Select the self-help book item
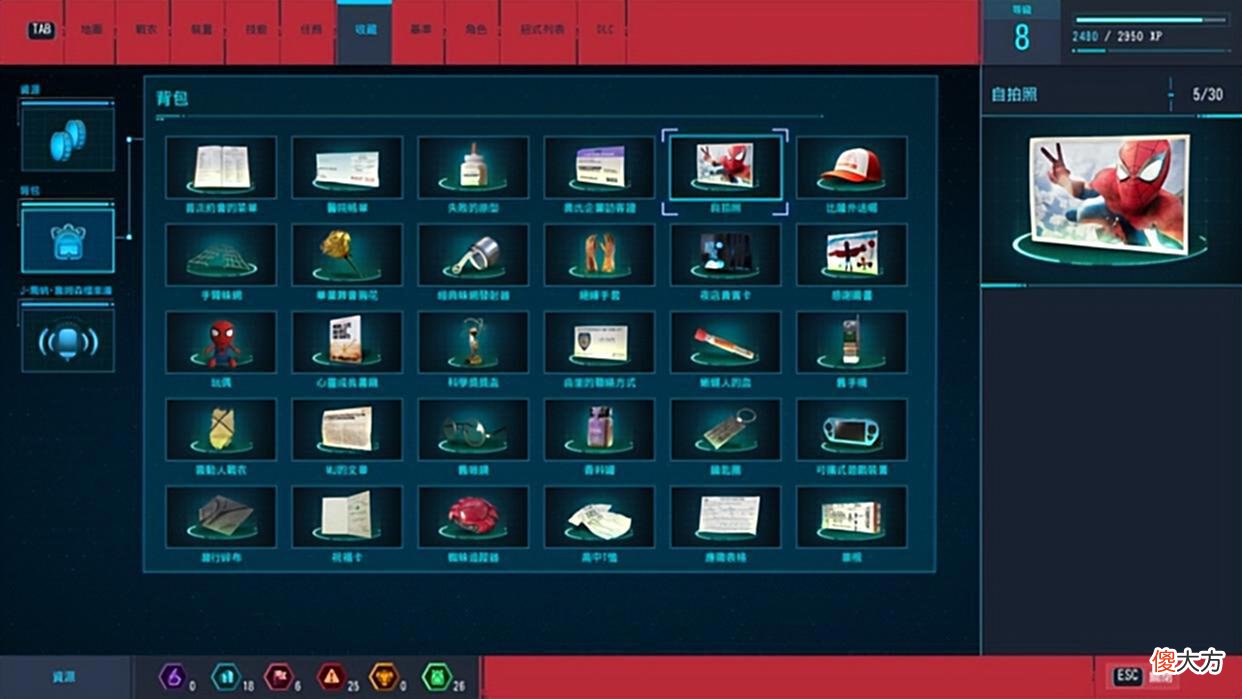This screenshot has width=1242, height=699. coord(347,342)
